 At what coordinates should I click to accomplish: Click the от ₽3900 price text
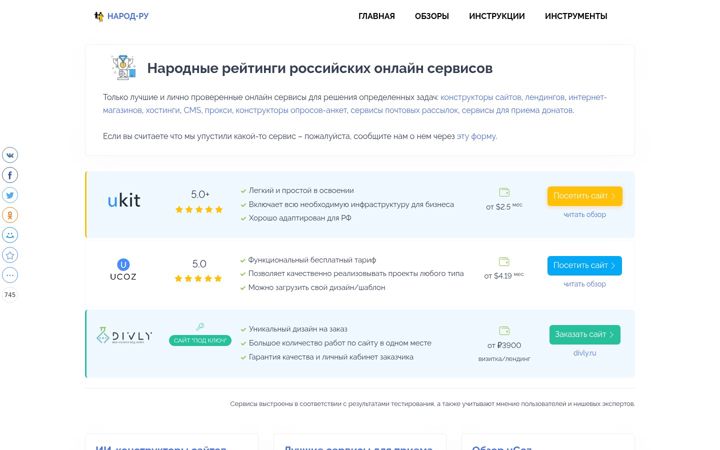pos(504,345)
